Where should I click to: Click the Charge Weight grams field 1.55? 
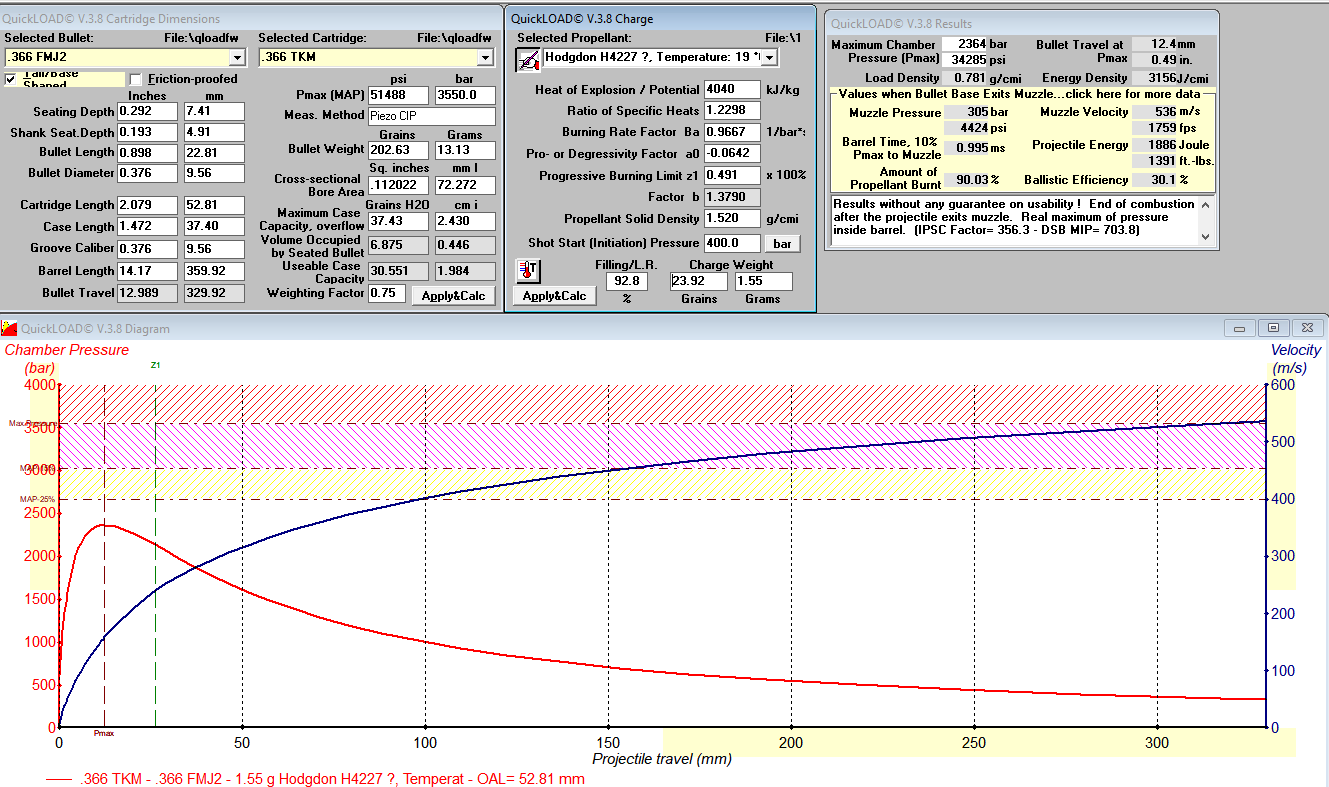tap(763, 282)
